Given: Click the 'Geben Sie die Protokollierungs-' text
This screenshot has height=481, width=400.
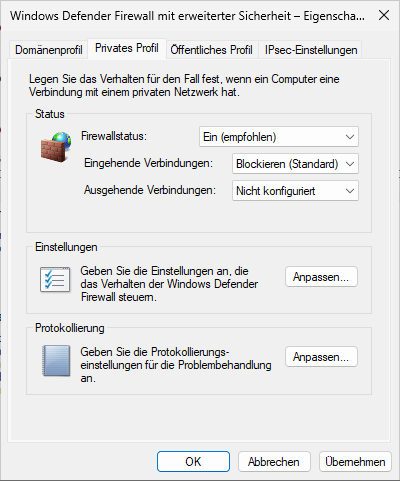Looking at the screenshot, I should click(176, 365).
